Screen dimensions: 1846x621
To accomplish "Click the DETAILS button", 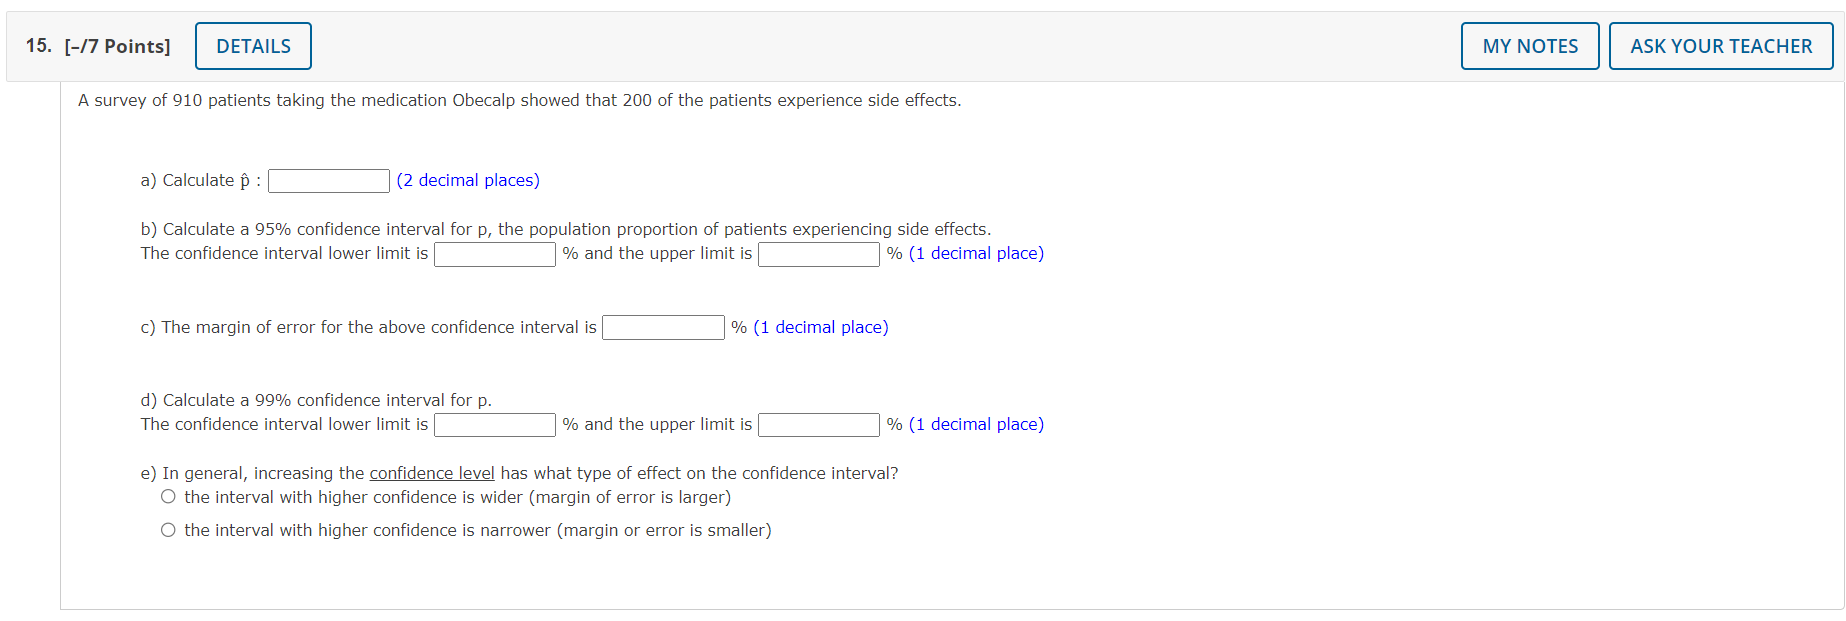I will [x=252, y=45].
